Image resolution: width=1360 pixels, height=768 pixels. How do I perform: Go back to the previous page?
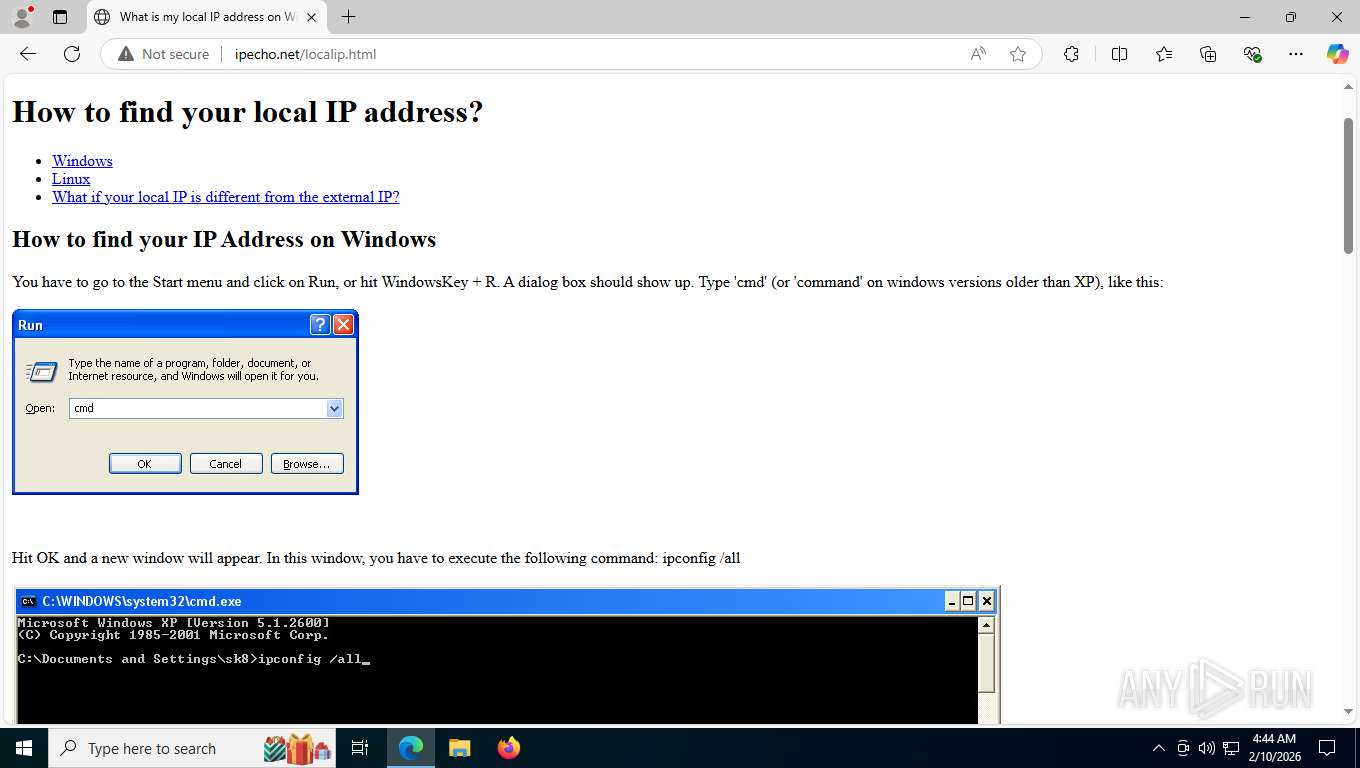[x=28, y=54]
